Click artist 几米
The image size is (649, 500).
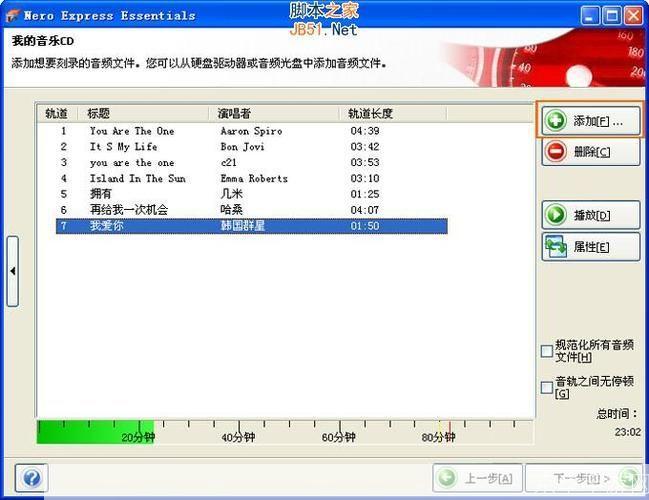click(231, 194)
